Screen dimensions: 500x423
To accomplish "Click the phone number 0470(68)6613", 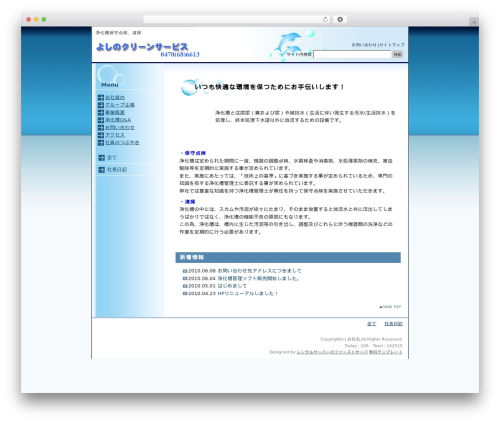I will [180, 54].
